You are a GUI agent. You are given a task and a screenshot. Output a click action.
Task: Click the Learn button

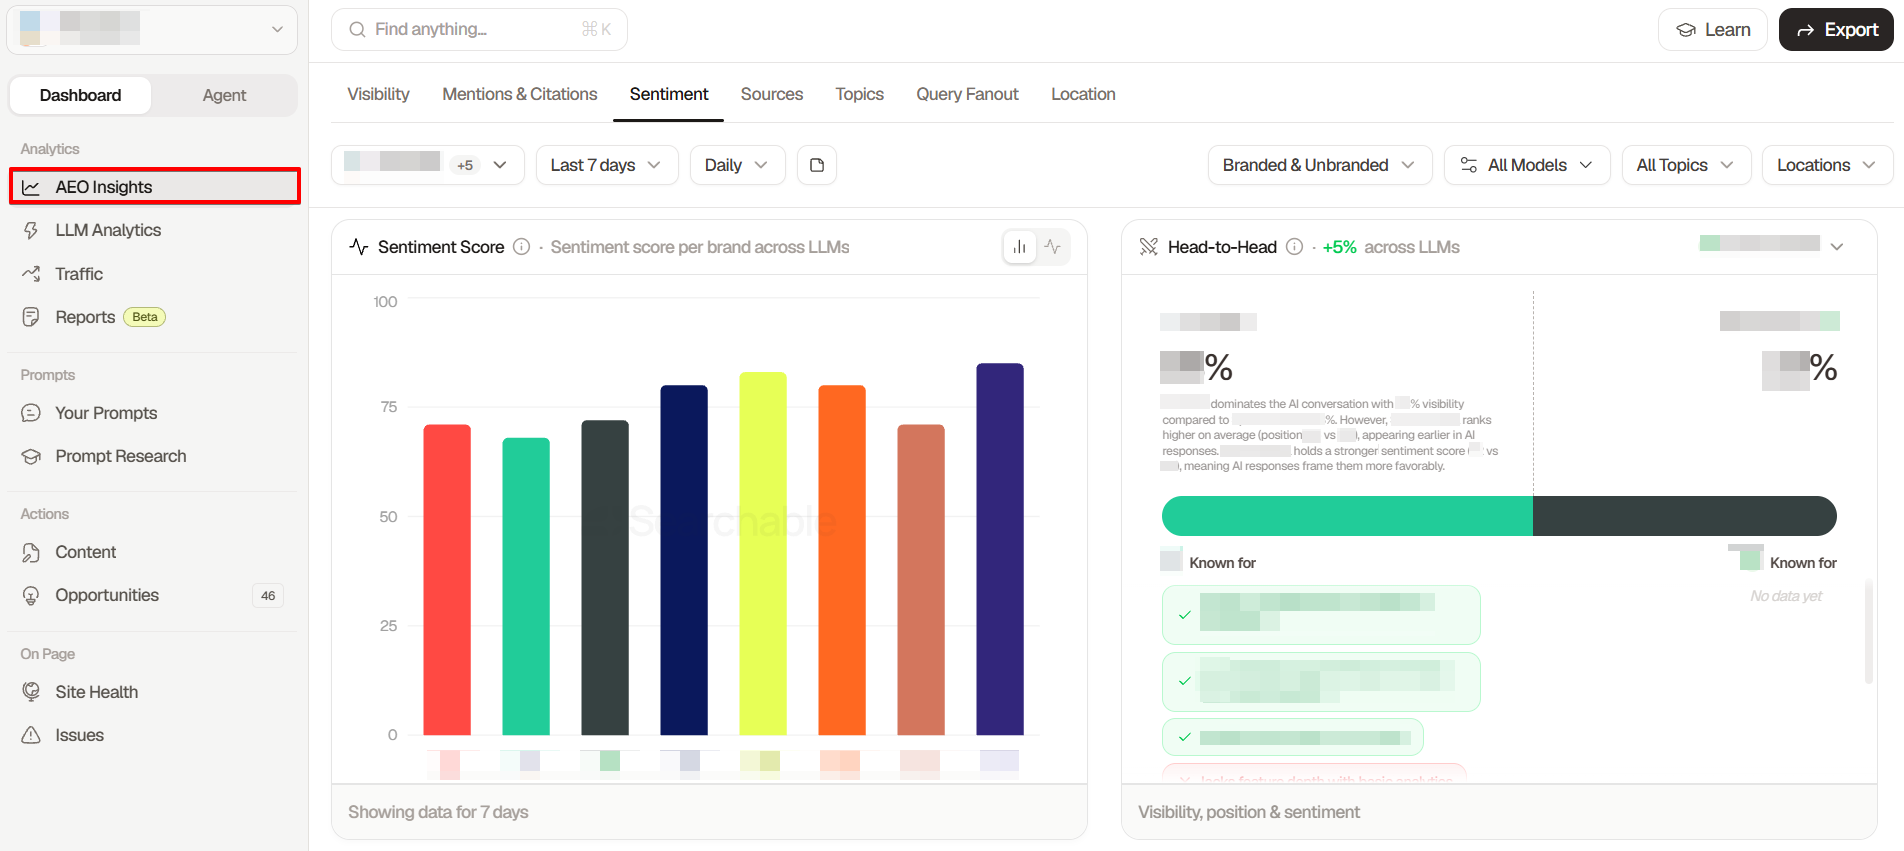[1713, 30]
